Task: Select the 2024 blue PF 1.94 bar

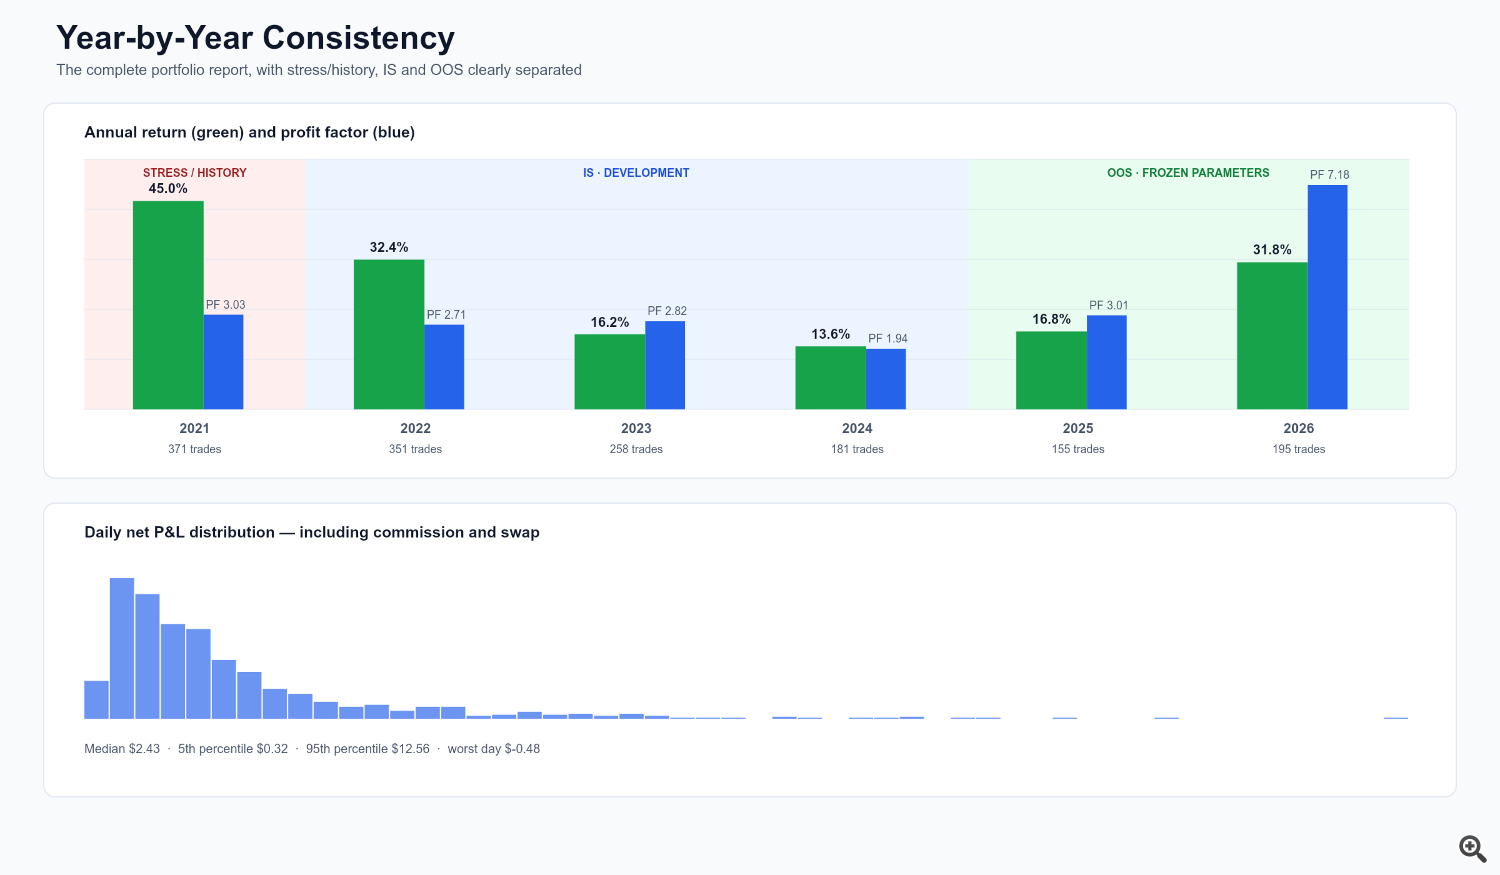Action: [886, 379]
